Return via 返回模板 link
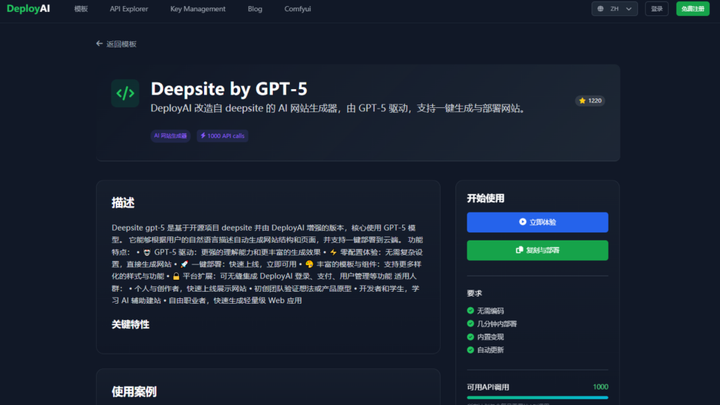720x405 pixels. (121, 44)
